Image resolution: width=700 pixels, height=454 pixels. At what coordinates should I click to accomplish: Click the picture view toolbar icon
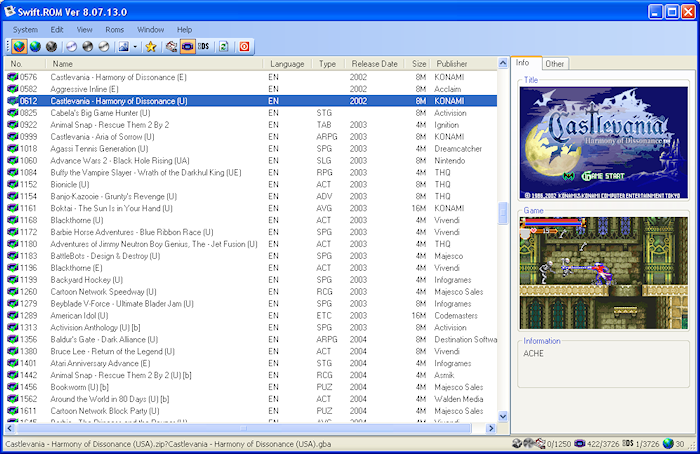[123, 46]
